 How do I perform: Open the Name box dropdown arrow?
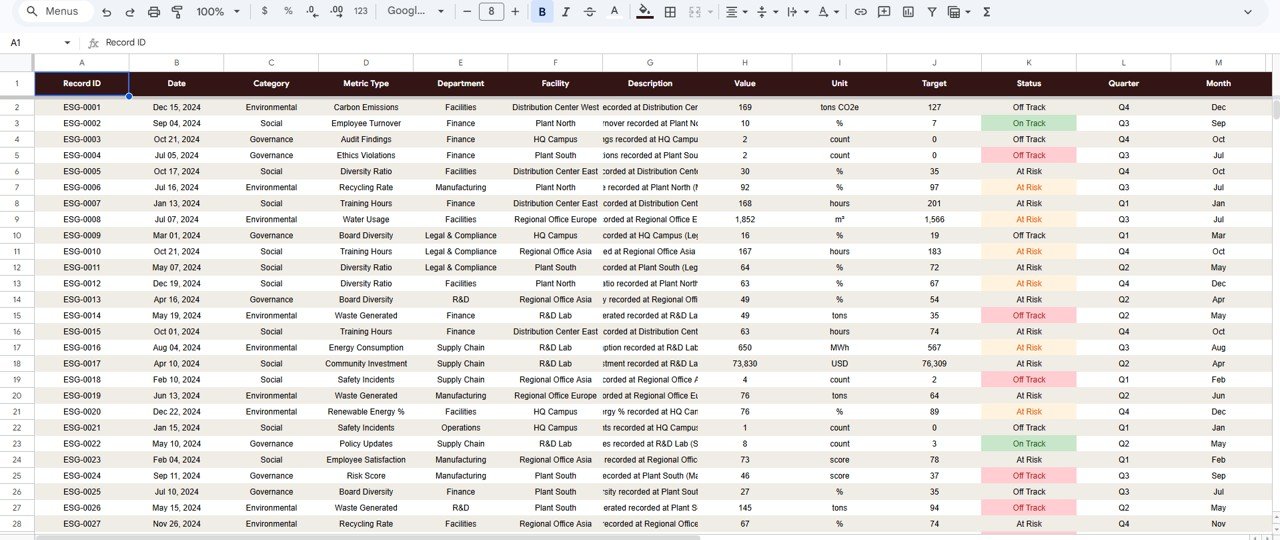pyautogui.click(x=67, y=43)
